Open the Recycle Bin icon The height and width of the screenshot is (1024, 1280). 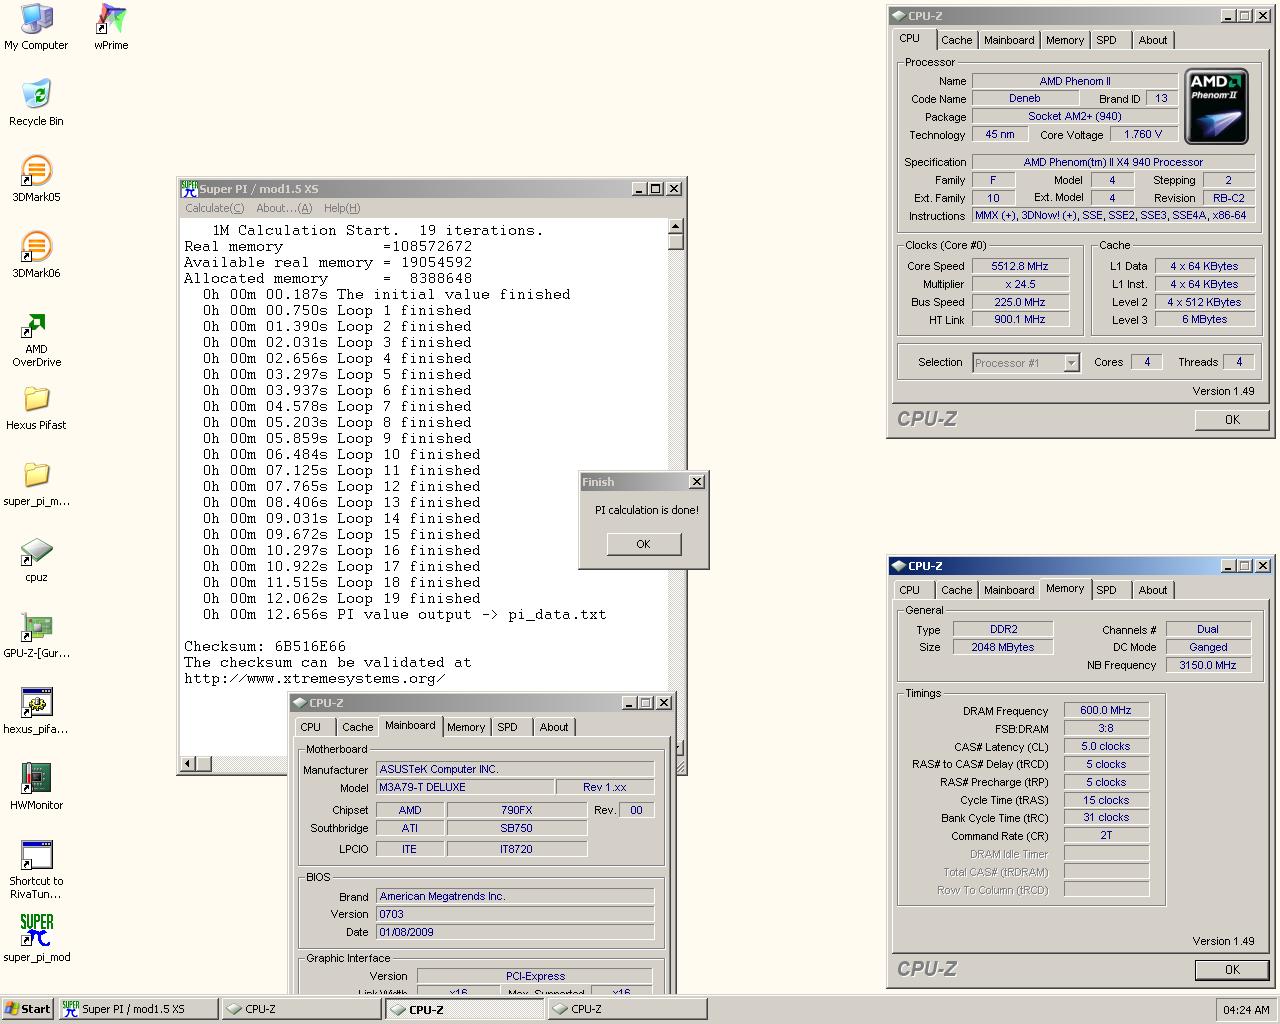click(x=36, y=103)
